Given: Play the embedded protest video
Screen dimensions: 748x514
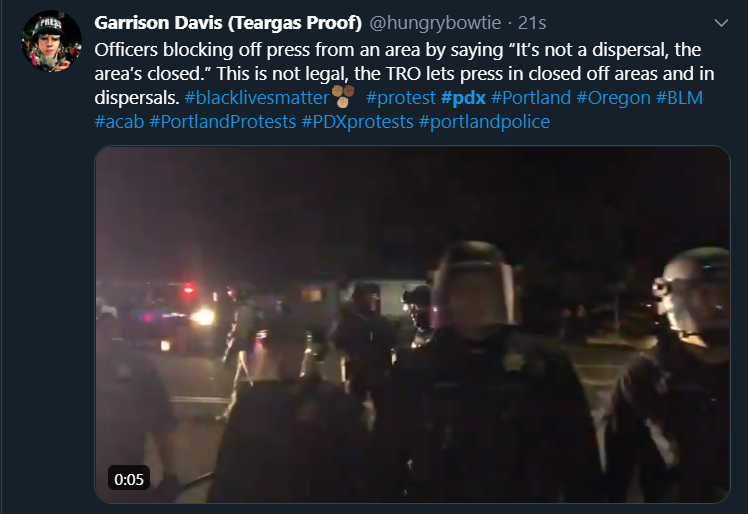Looking at the screenshot, I should tap(412, 324).
